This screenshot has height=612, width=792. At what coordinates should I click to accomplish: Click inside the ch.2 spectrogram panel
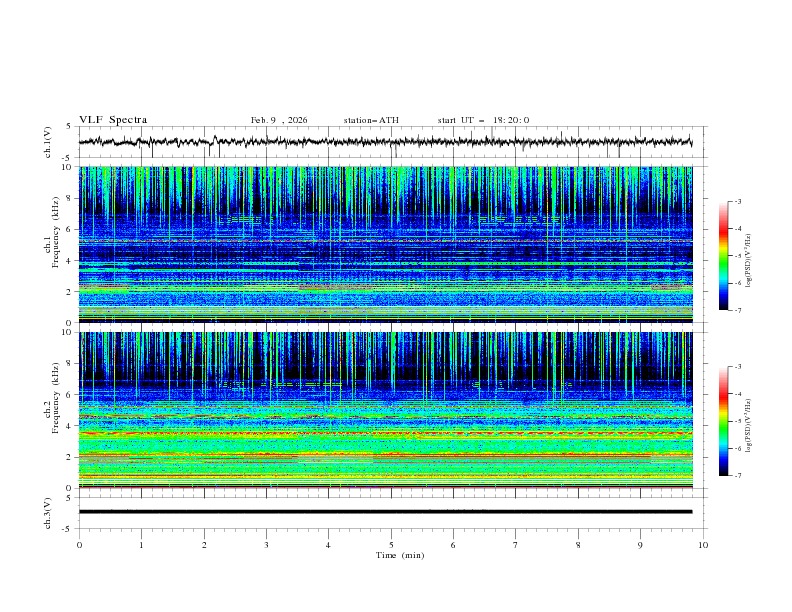pyautogui.click(x=390, y=410)
